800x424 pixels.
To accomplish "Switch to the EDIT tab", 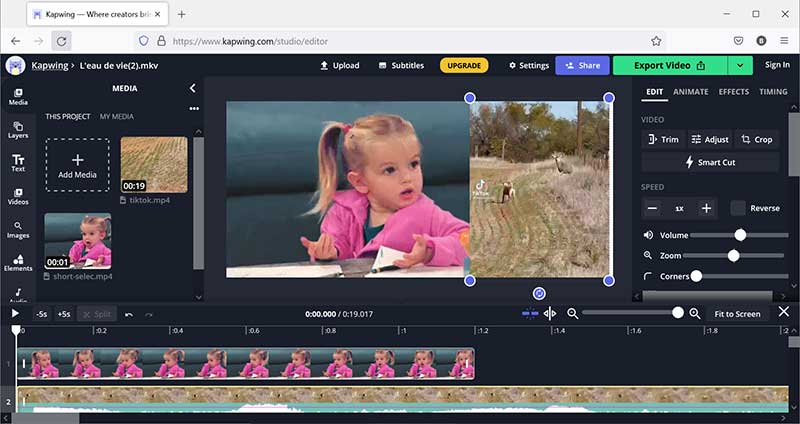I will (x=655, y=92).
